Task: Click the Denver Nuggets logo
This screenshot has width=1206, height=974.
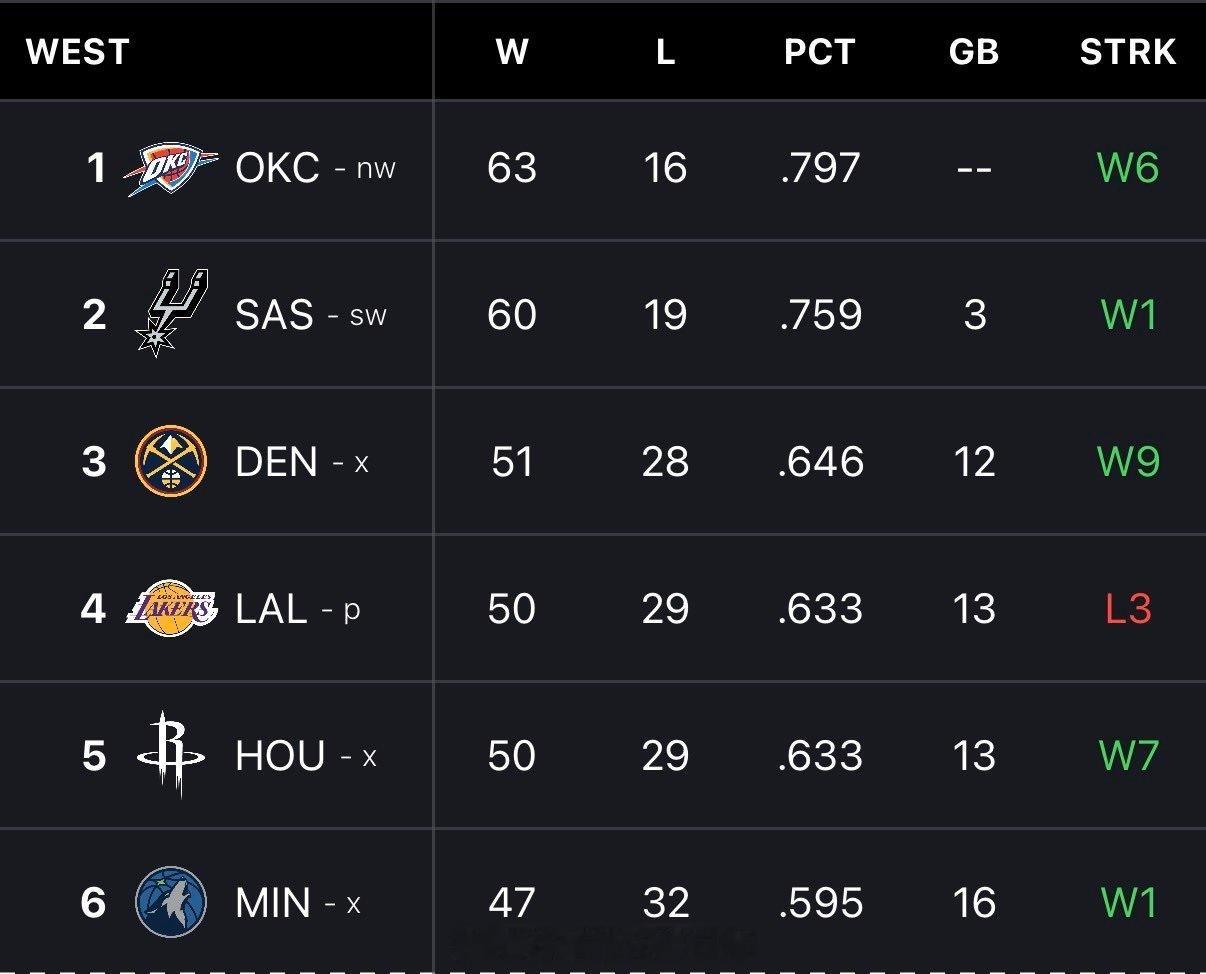Action: tap(171, 461)
